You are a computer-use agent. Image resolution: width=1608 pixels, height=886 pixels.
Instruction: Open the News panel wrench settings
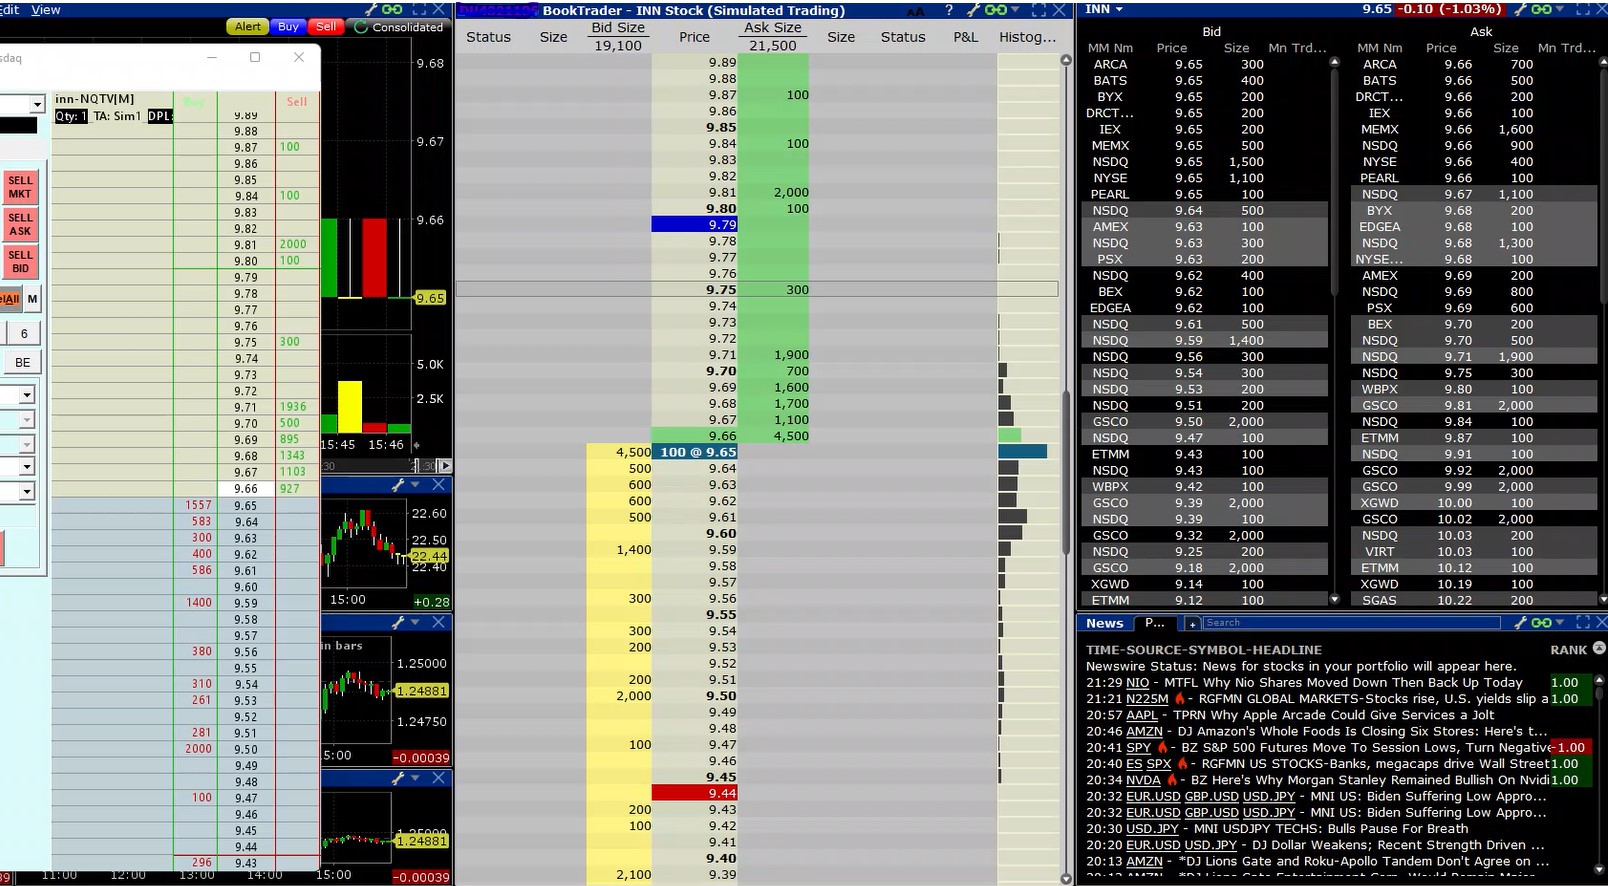(1521, 623)
